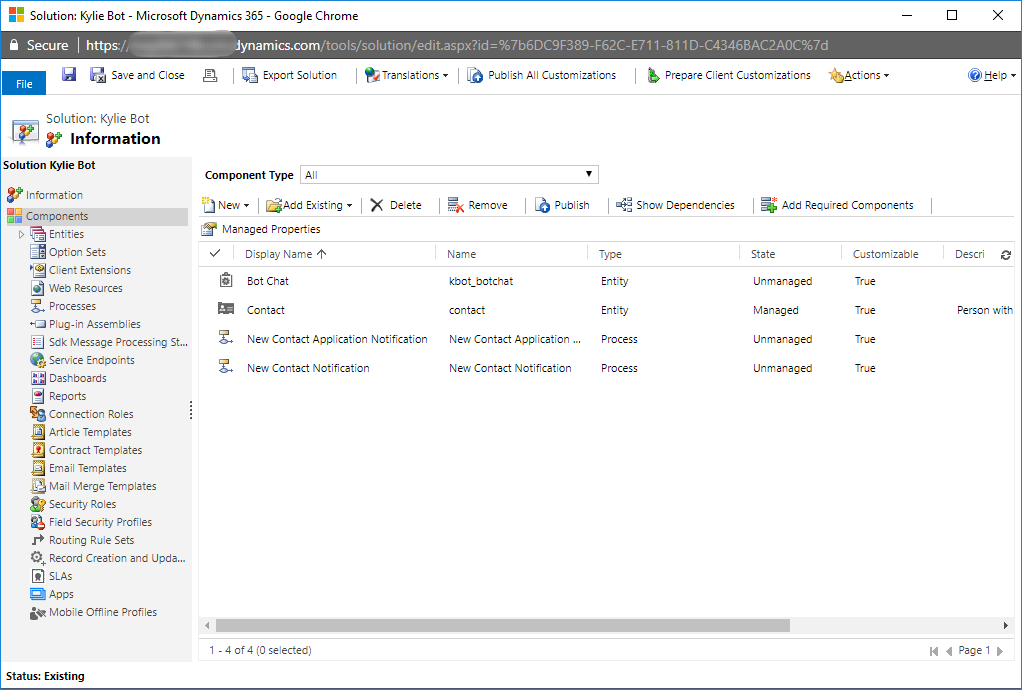
Task: Open the Component Type dropdown
Action: click(x=449, y=175)
